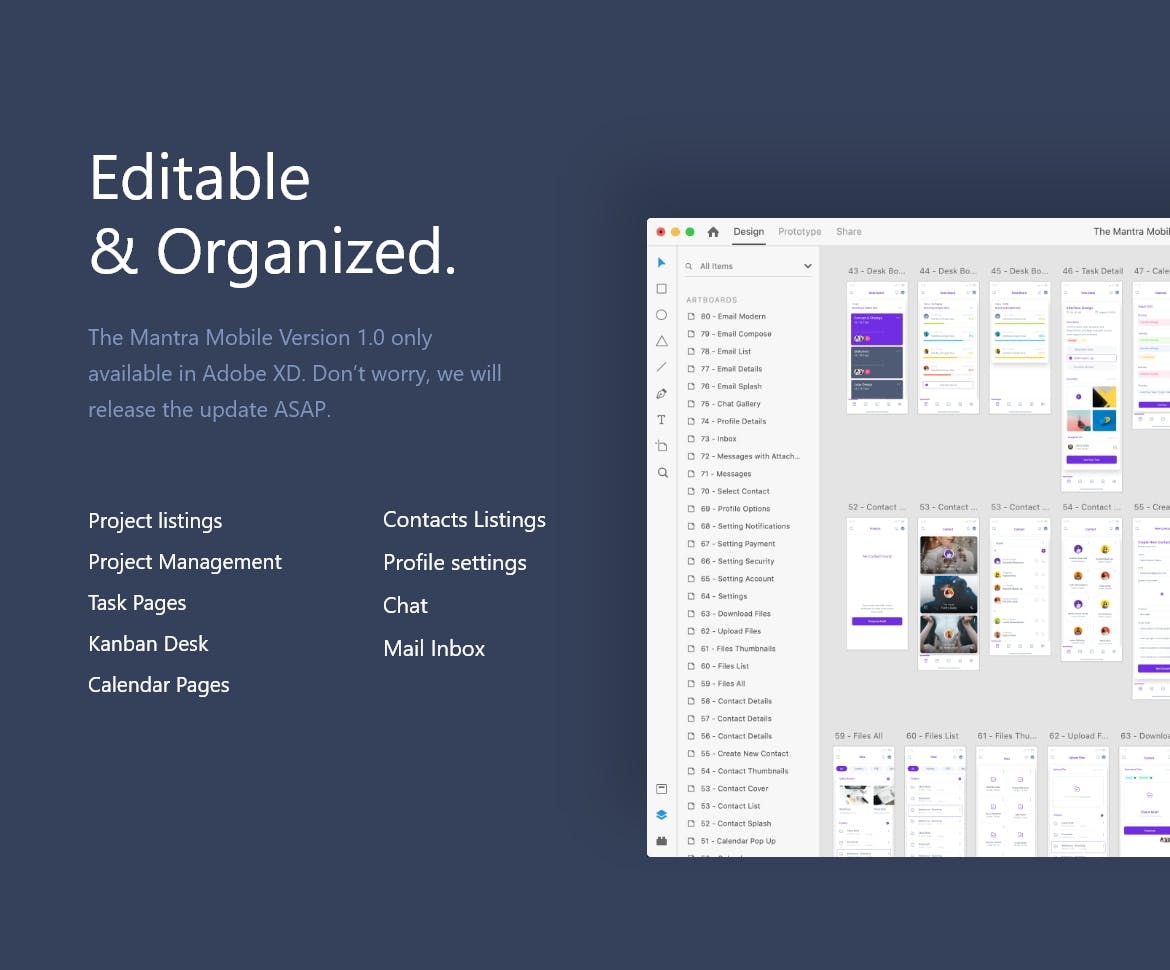Select the Pen tool

(661, 394)
